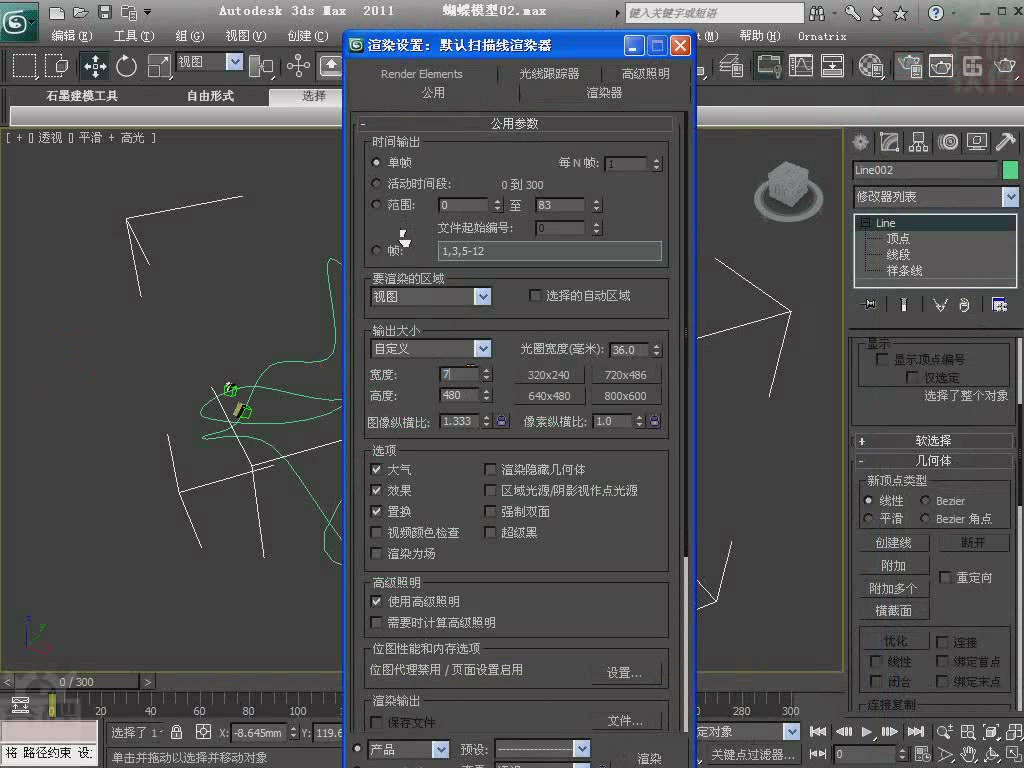
Task: Click the bitmap proxy Setup button
Action: point(624,672)
